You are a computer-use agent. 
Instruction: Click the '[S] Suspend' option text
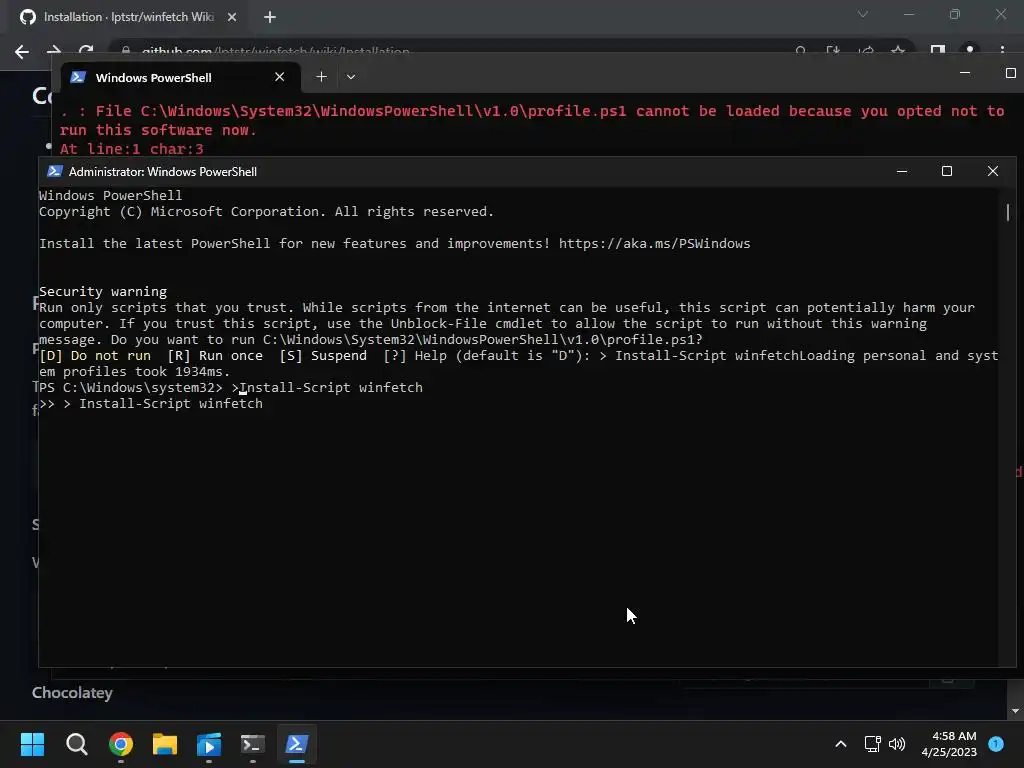[x=323, y=356]
